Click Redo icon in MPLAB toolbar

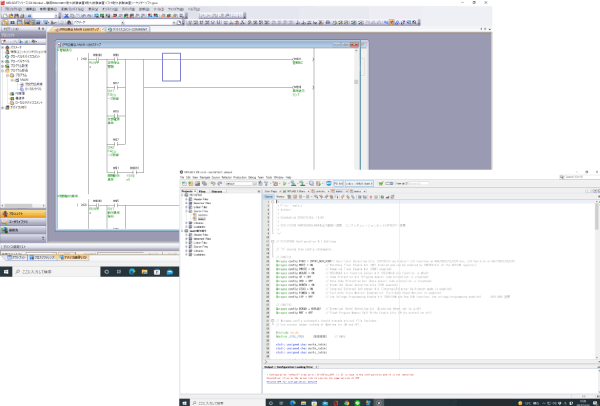pyautogui.click(x=220, y=184)
